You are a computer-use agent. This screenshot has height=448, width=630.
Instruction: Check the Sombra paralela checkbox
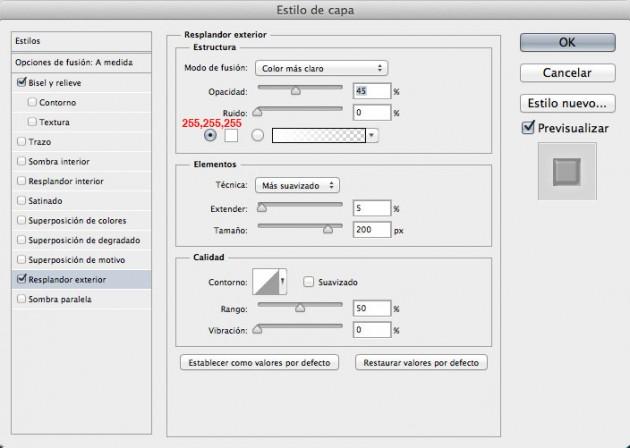(x=22, y=299)
